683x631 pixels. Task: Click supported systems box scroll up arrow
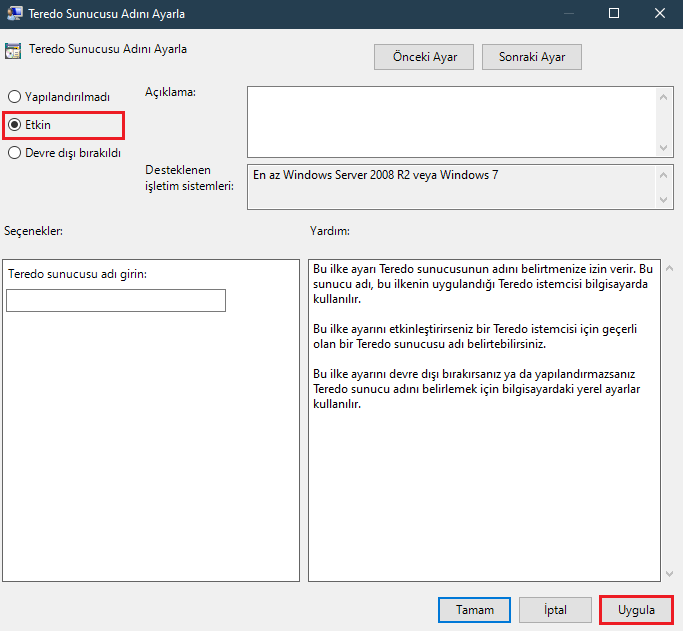point(663,175)
